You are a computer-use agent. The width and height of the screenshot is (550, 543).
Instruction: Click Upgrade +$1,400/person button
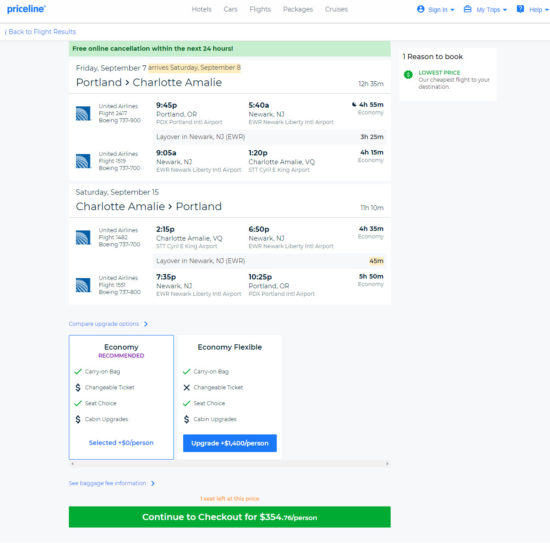[230, 443]
